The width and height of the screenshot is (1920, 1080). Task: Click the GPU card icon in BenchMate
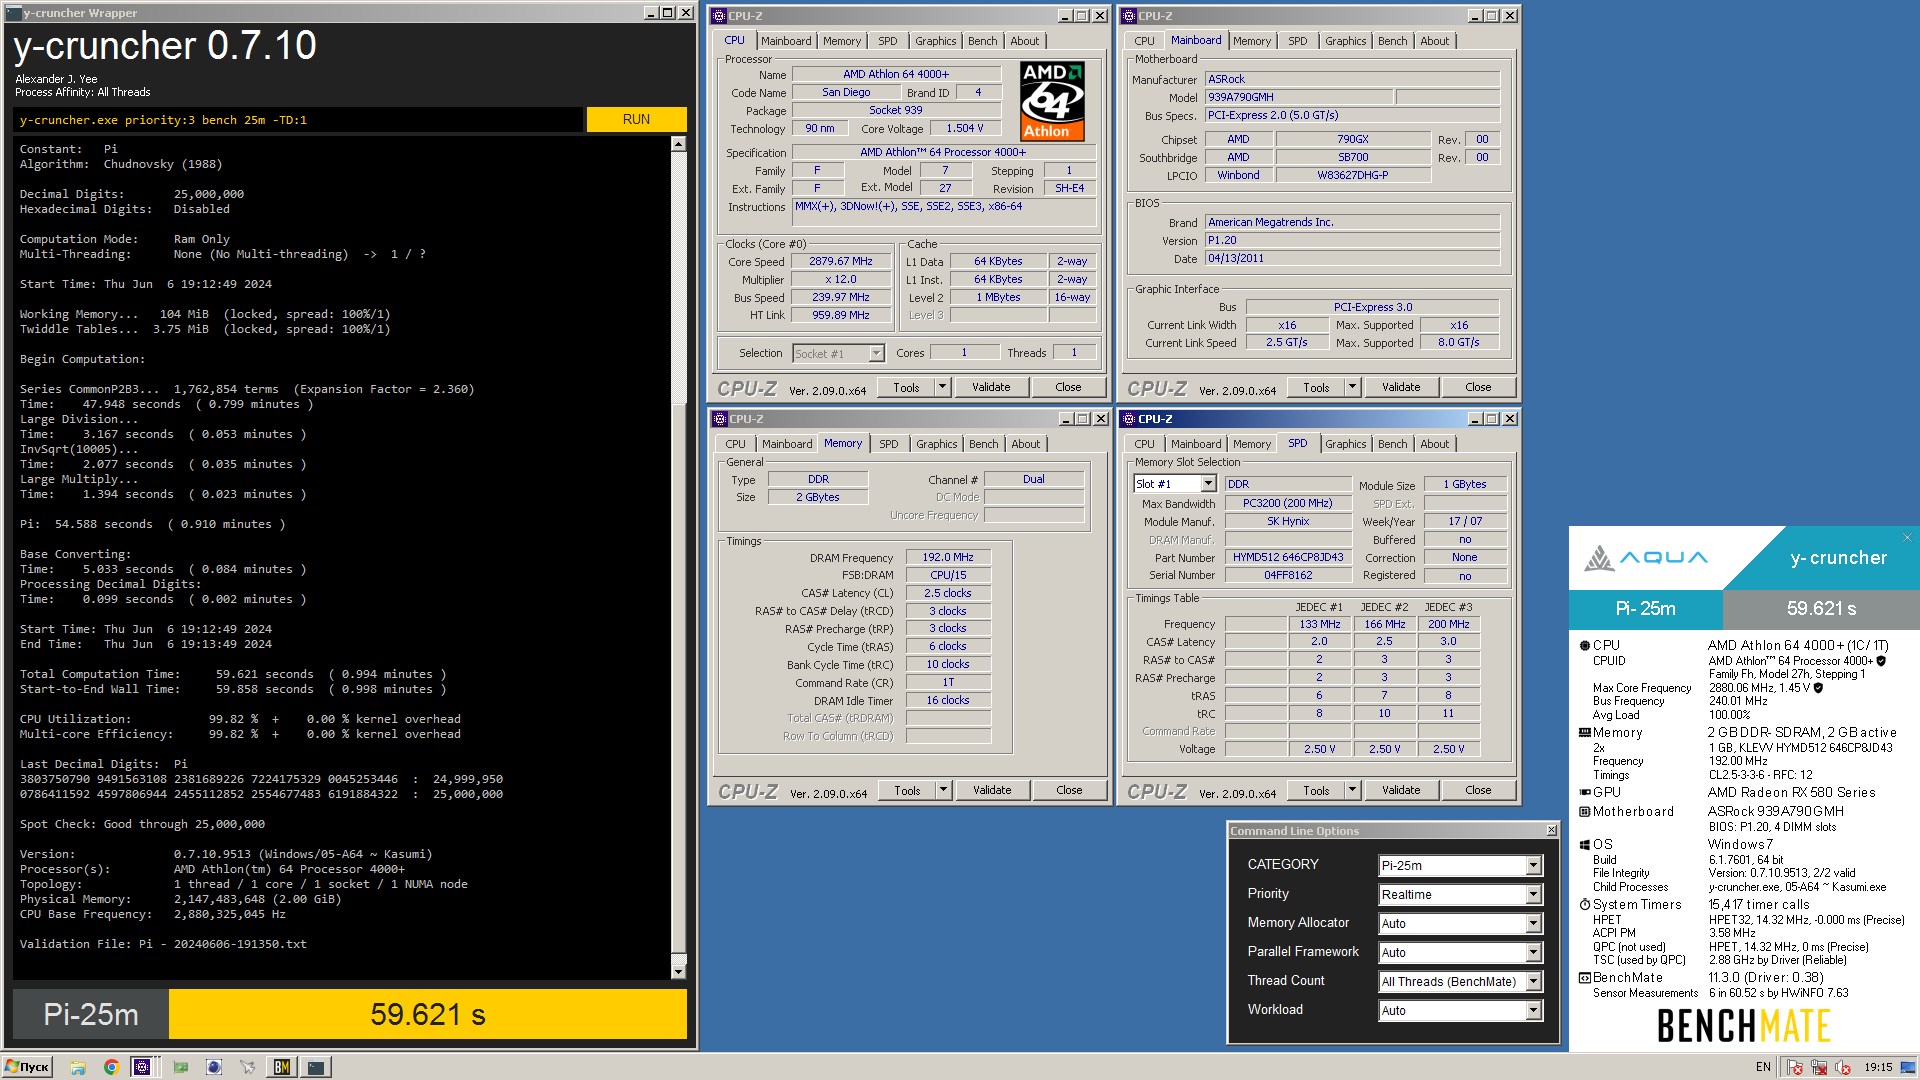point(1584,792)
